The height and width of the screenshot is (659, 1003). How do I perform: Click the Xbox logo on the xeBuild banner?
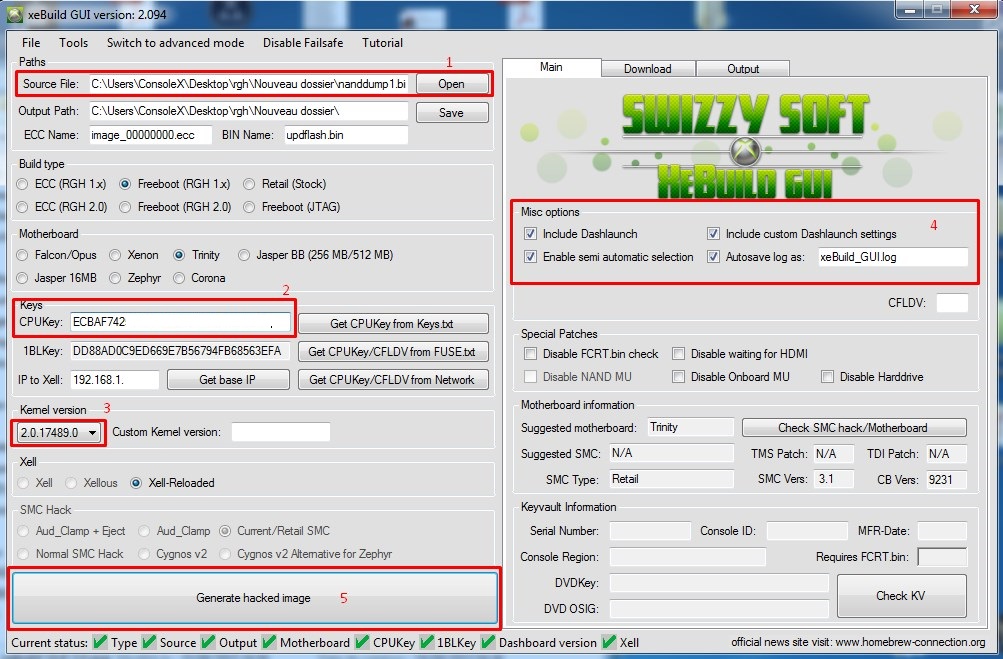click(x=746, y=152)
